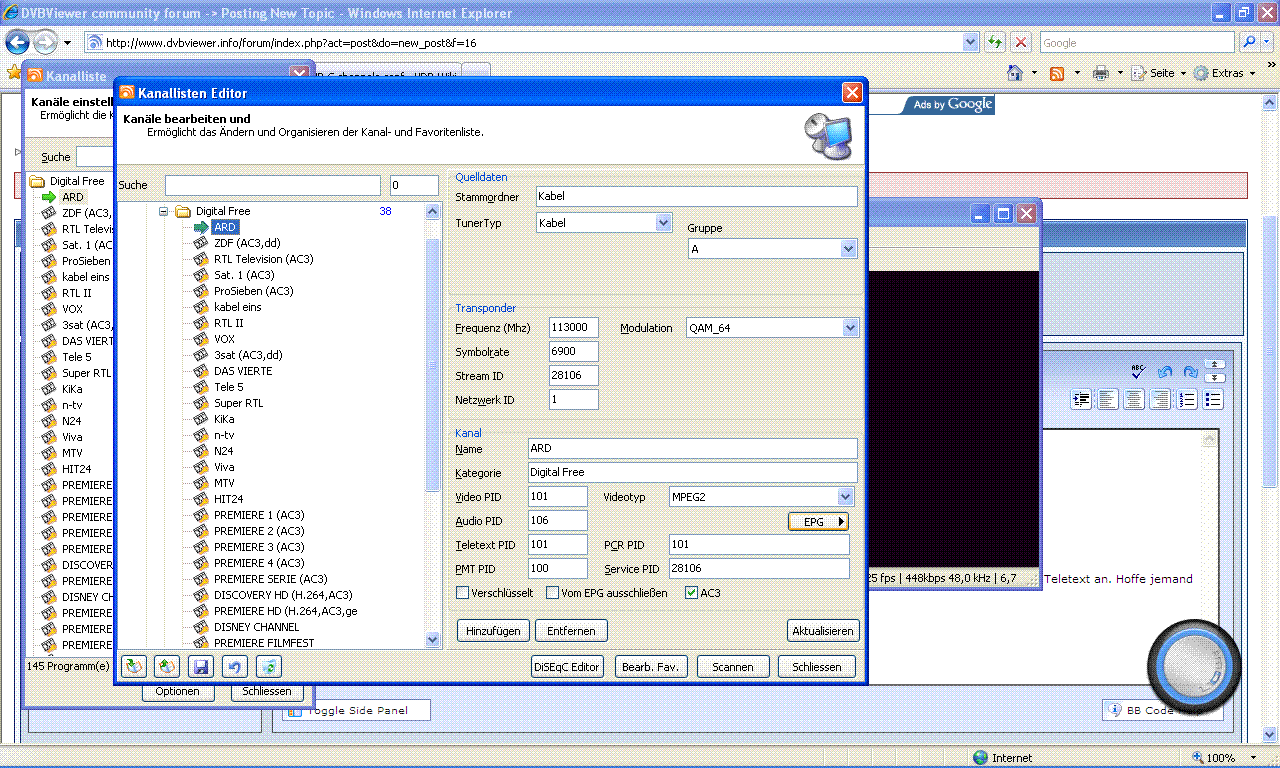Click the undo arrow icon beside save
Viewport: 1280px width, 768px height.
(x=234, y=667)
